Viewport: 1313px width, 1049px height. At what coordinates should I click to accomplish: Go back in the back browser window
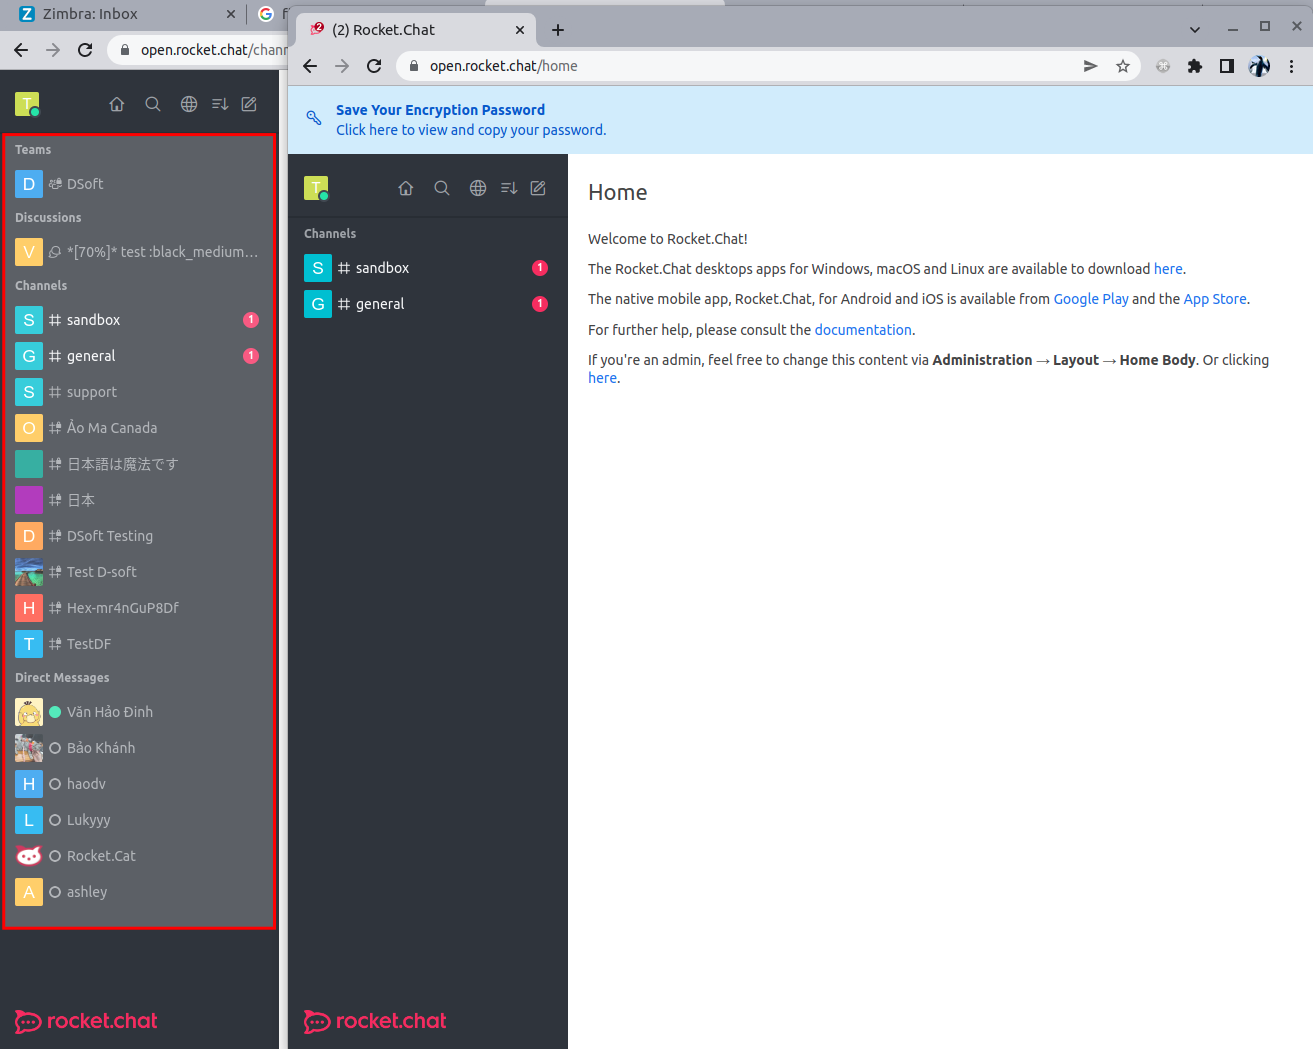(x=21, y=50)
